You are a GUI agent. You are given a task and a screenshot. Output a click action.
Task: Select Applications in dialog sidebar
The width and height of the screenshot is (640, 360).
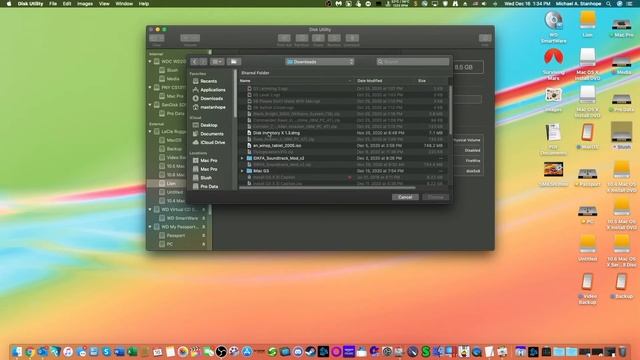tap(213, 90)
